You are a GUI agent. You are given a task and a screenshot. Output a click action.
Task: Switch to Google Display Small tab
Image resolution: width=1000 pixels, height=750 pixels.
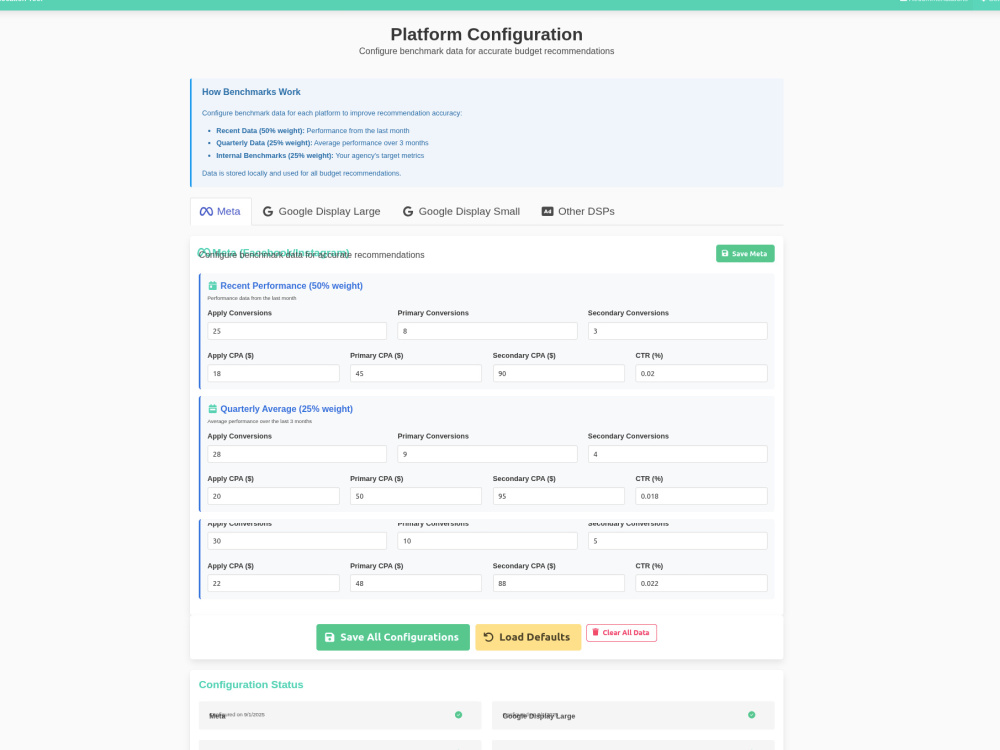coord(461,212)
